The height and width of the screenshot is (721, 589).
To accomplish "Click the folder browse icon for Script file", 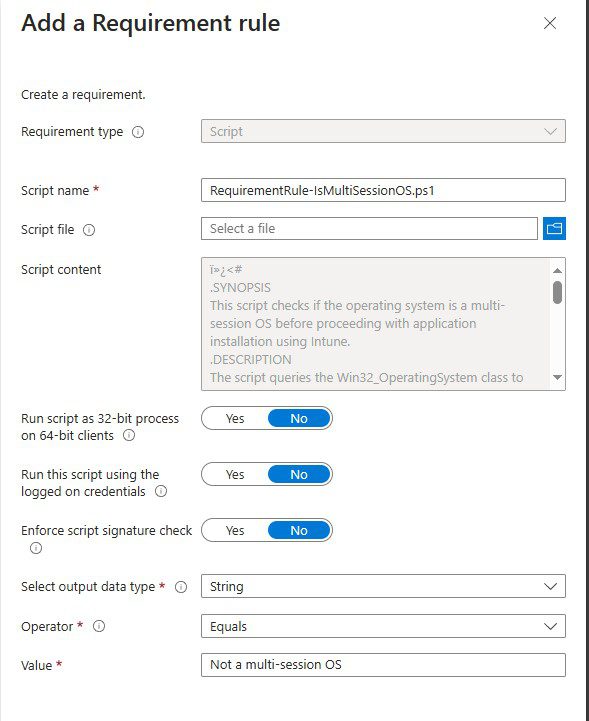I will pos(554,229).
